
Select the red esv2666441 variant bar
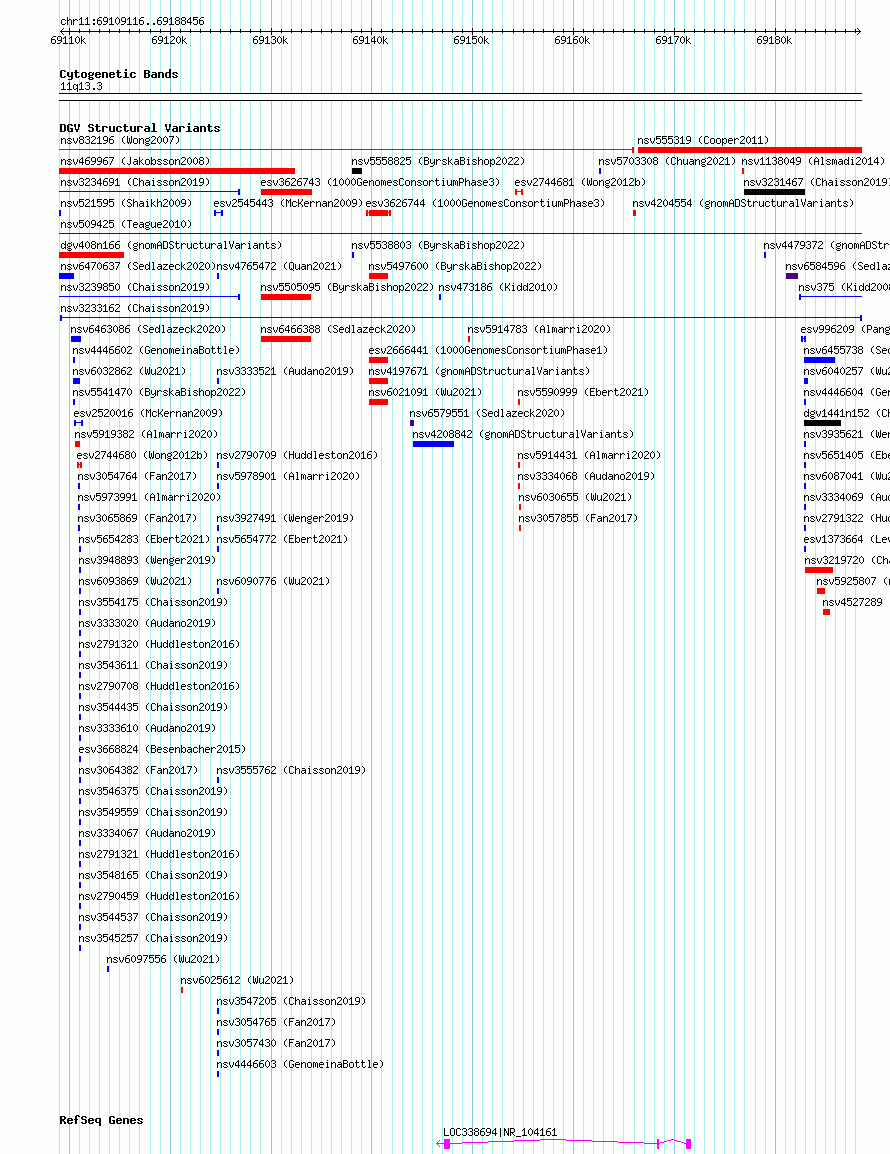378,361
